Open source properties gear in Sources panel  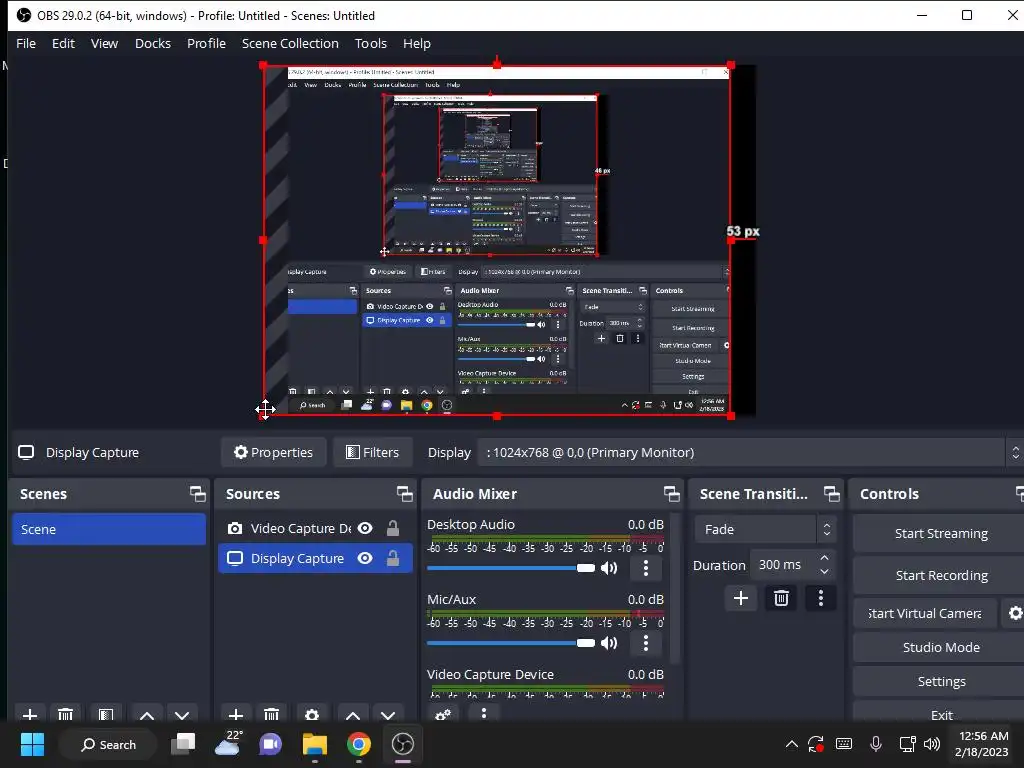312,714
